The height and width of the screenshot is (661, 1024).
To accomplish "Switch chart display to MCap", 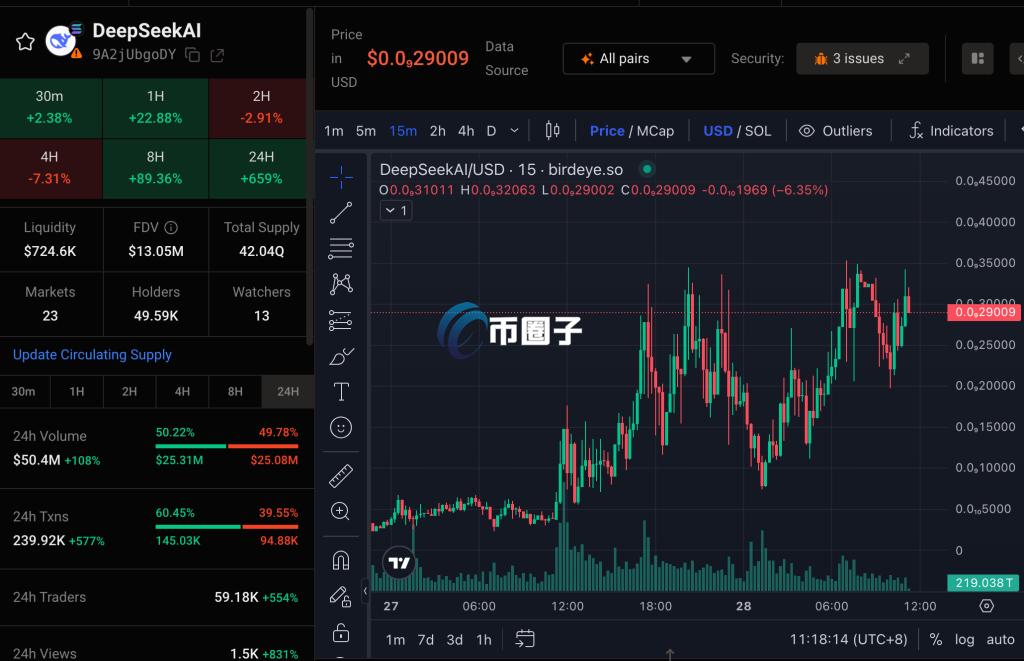I will tap(655, 131).
